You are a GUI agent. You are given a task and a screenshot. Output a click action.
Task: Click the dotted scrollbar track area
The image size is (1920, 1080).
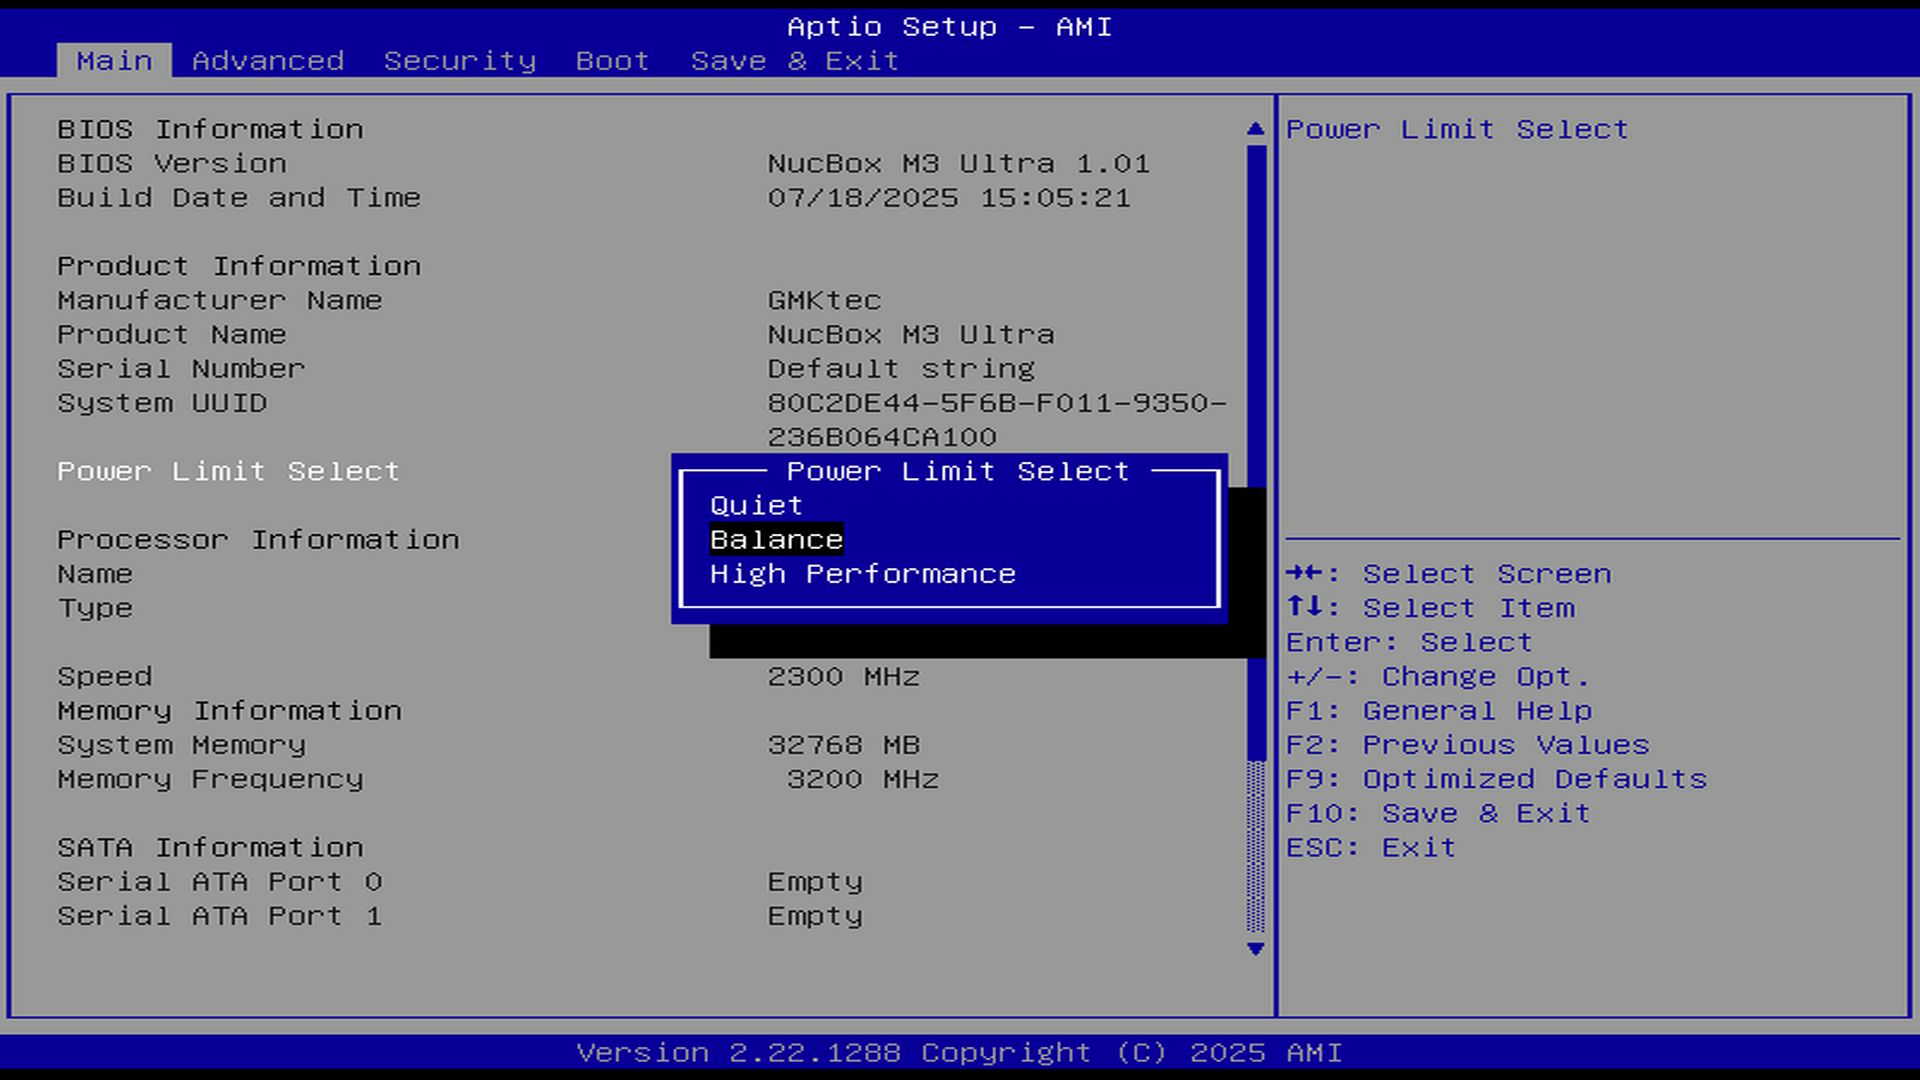click(x=1256, y=846)
